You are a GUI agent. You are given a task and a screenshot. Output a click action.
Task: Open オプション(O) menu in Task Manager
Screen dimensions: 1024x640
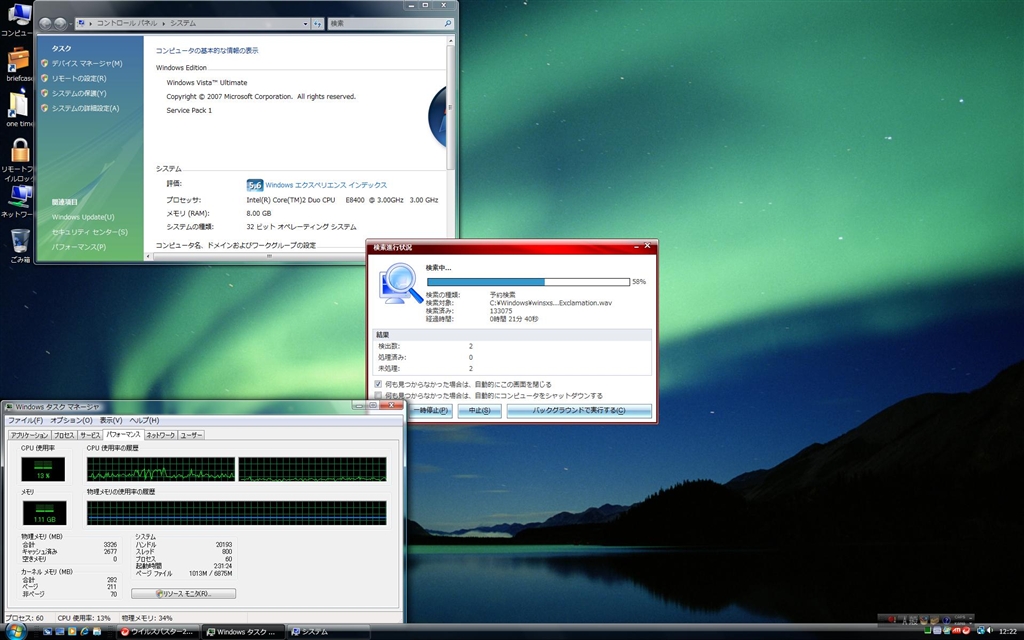[x=71, y=421]
